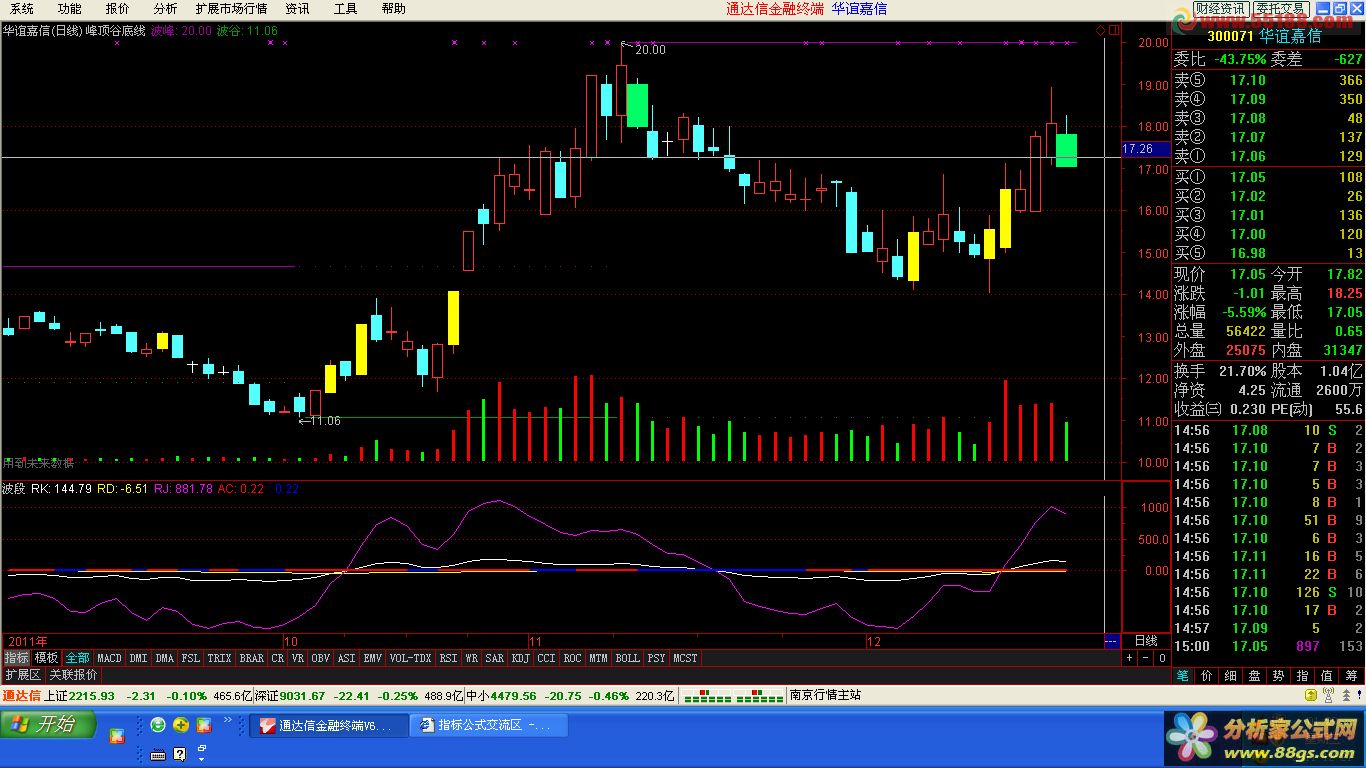Click the minus zoom button
Screen dimensions: 1366x768
1145,658
